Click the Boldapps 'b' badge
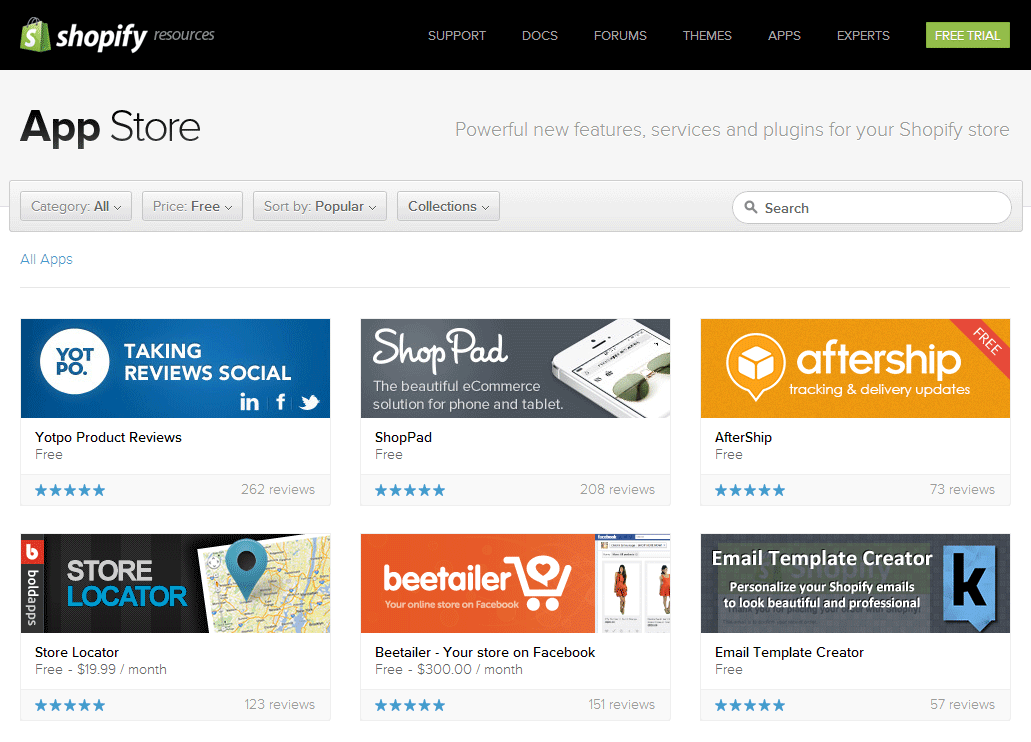 [x=32, y=551]
